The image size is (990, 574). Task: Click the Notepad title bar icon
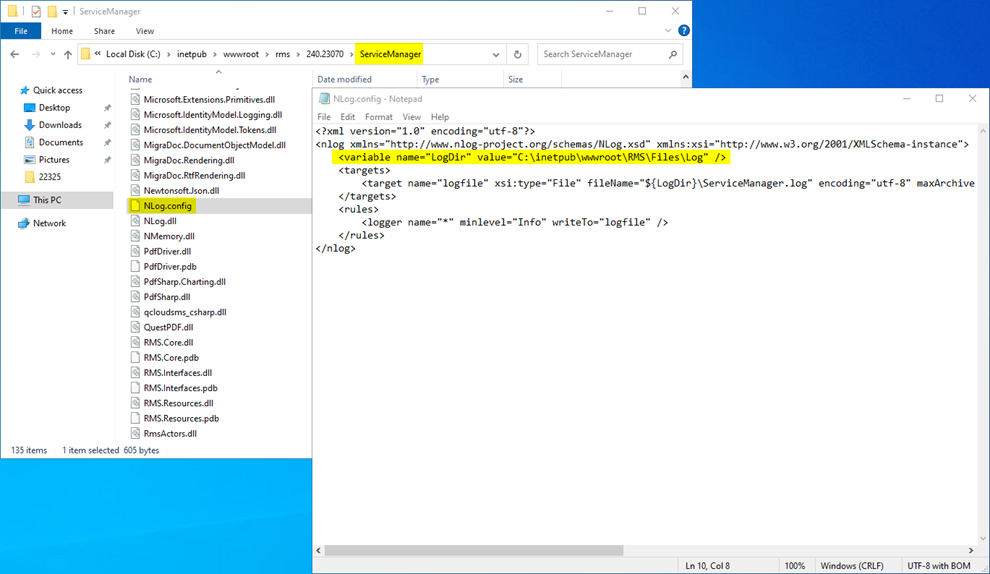coord(324,99)
